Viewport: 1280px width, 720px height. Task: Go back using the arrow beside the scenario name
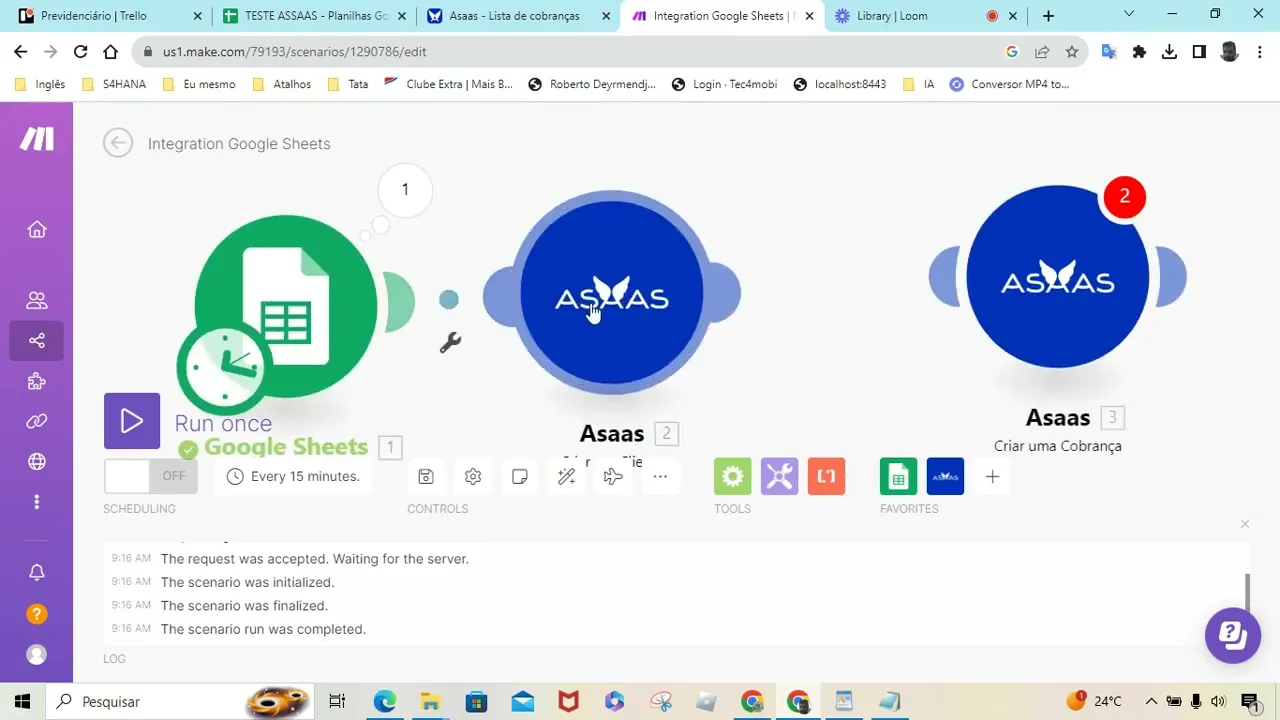tap(118, 143)
